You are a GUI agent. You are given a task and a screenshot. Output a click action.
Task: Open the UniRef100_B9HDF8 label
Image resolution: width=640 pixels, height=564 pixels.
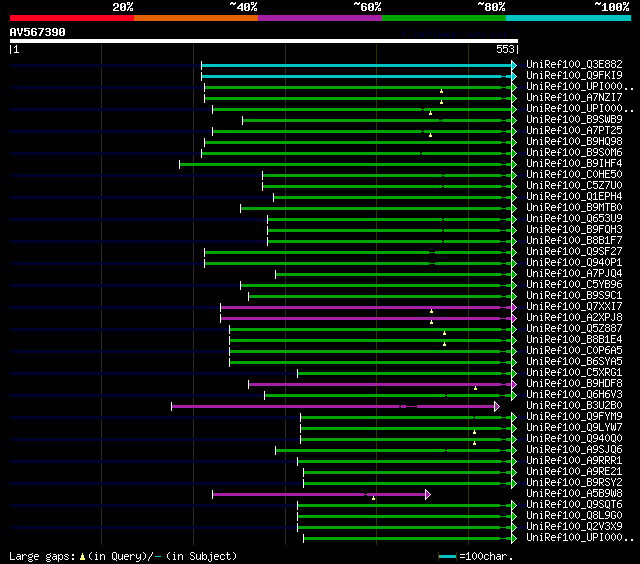pos(574,384)
